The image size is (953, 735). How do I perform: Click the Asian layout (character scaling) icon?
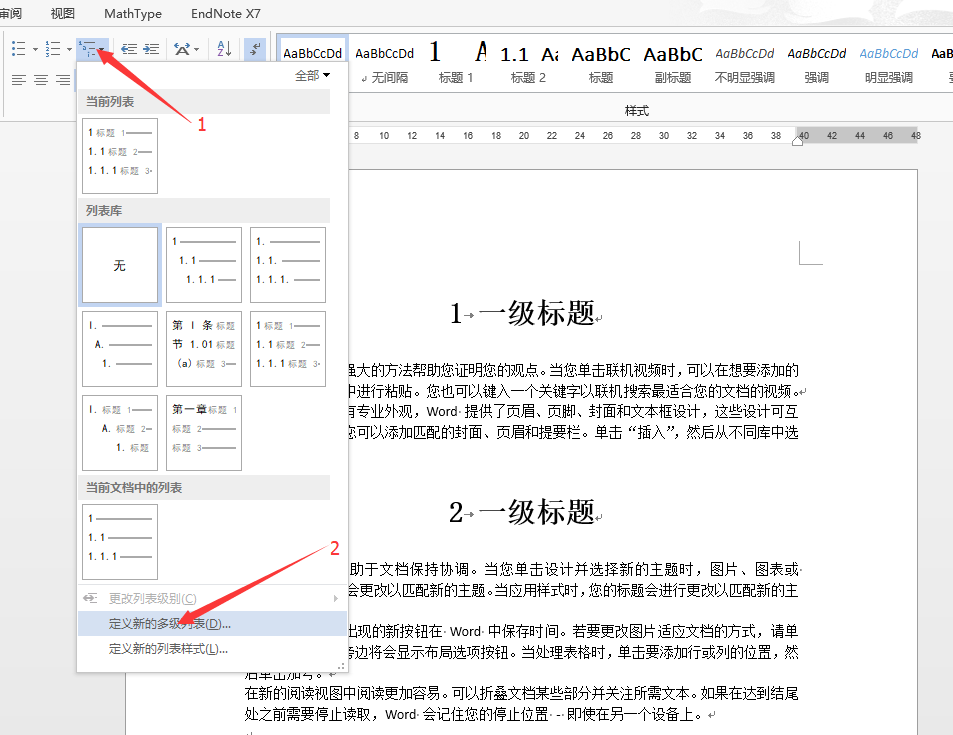pyautogui.click(x=181, y=49)
